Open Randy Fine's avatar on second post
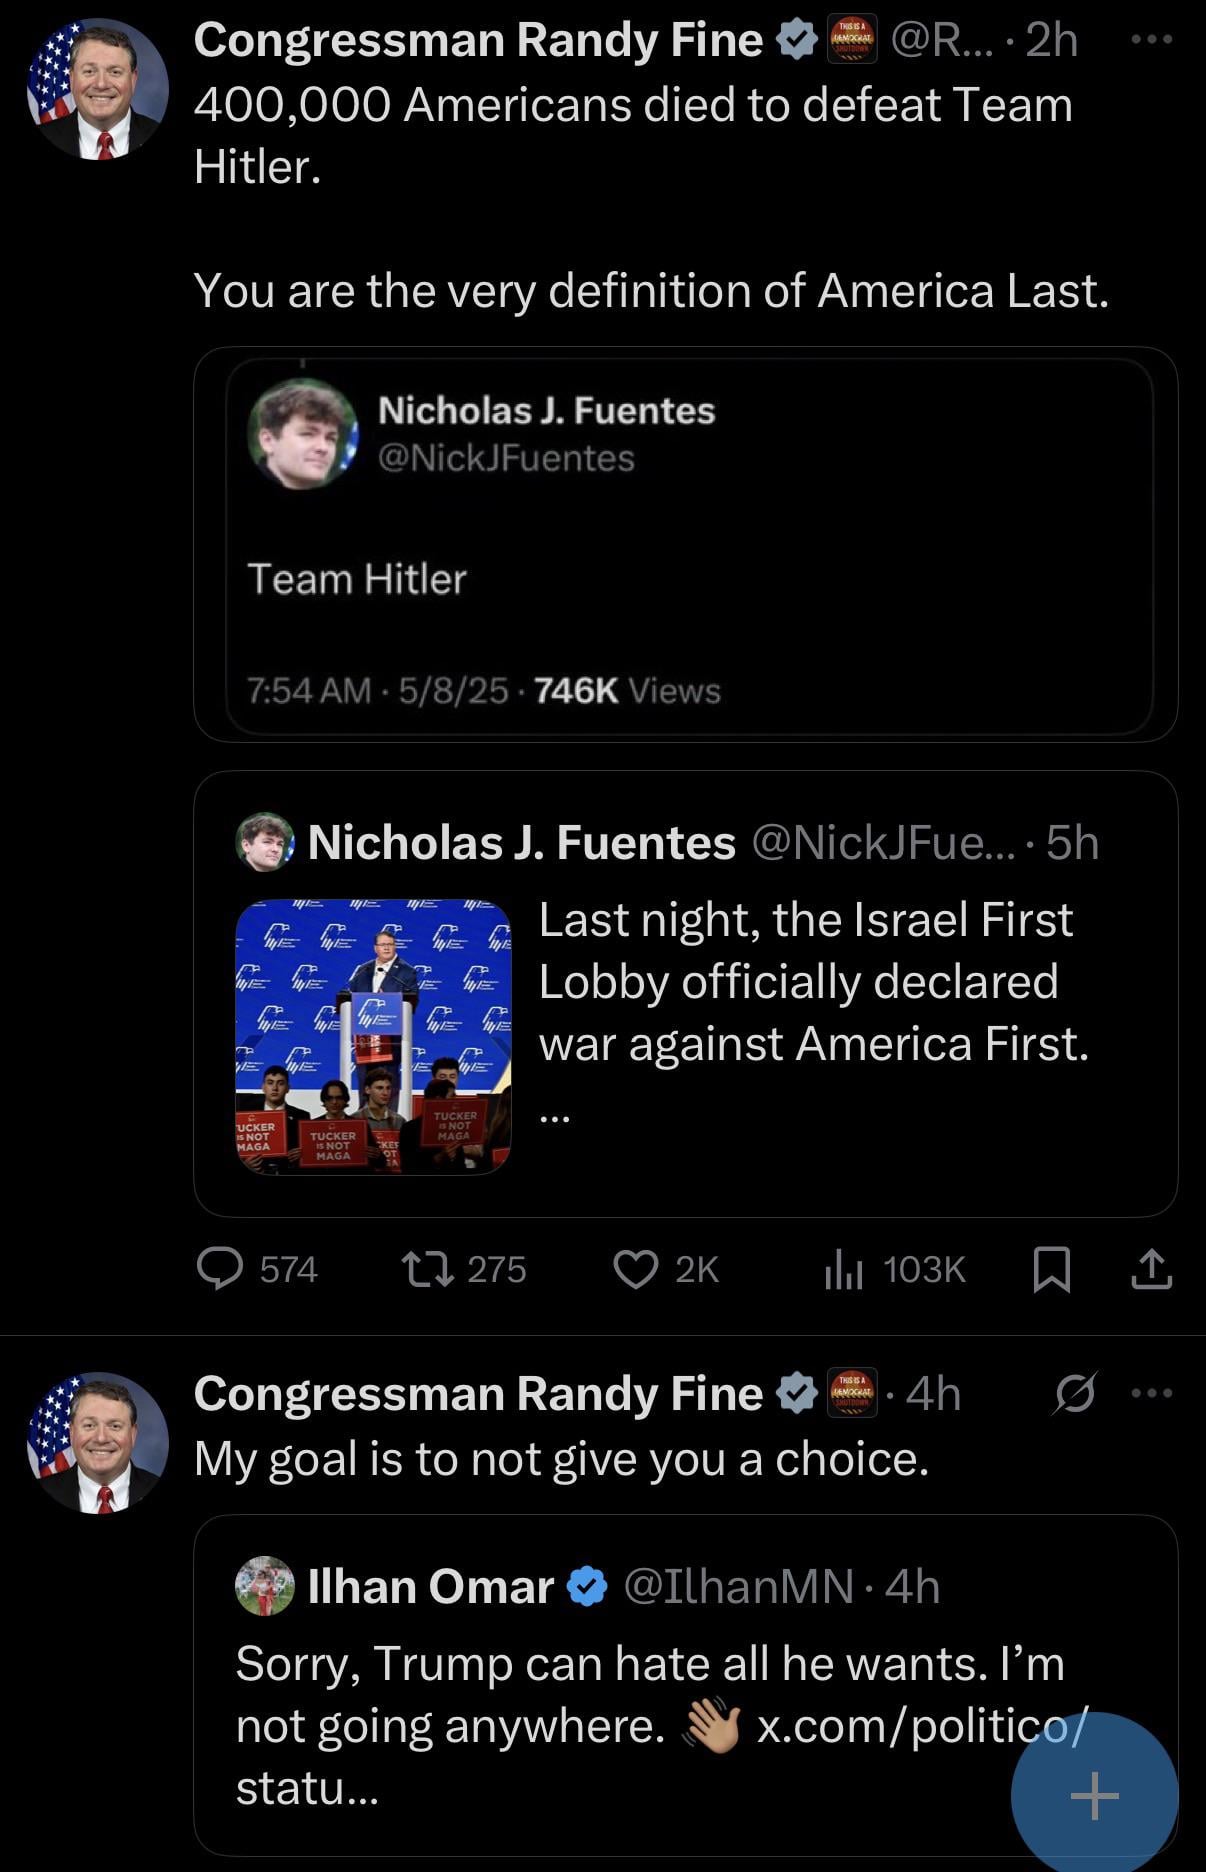 pyautogui.click(x=97, y=1443)
